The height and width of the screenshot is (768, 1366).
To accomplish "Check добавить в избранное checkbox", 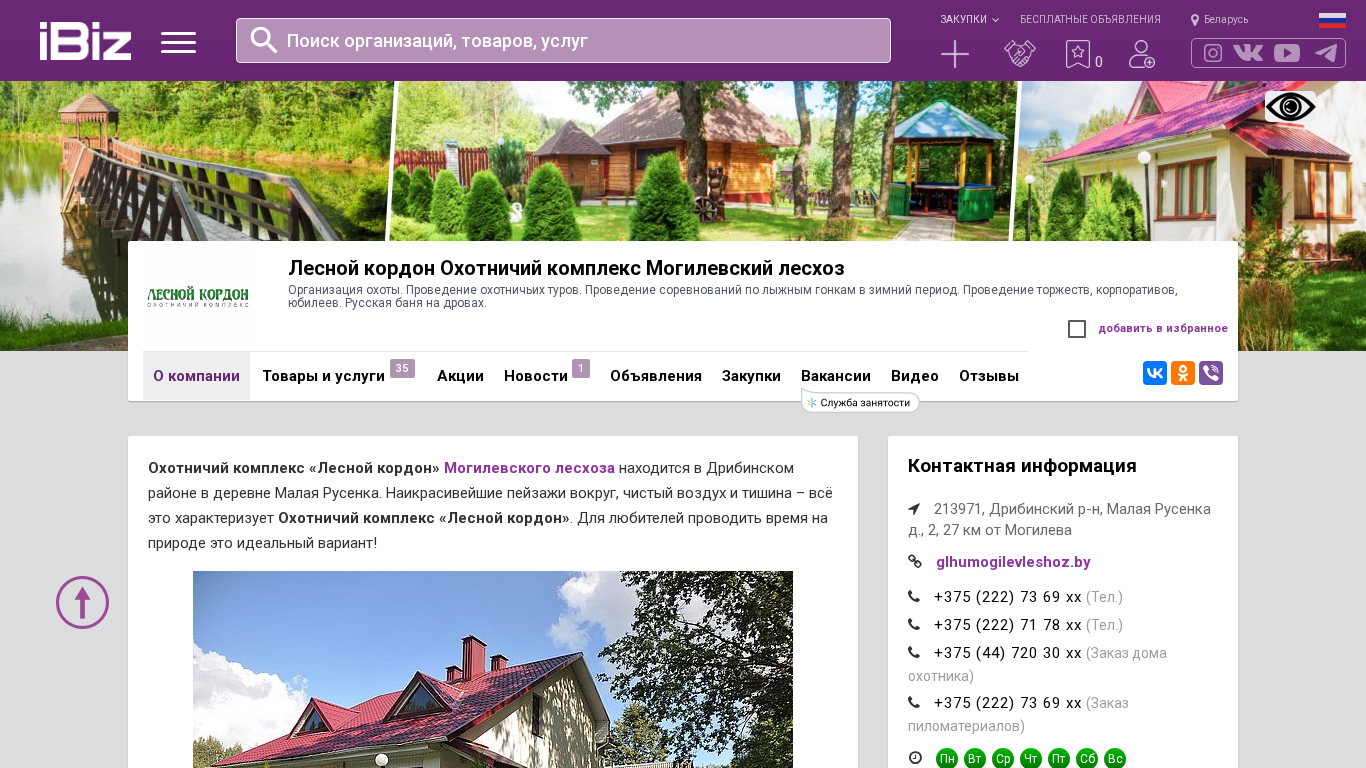I will 1077,329.
